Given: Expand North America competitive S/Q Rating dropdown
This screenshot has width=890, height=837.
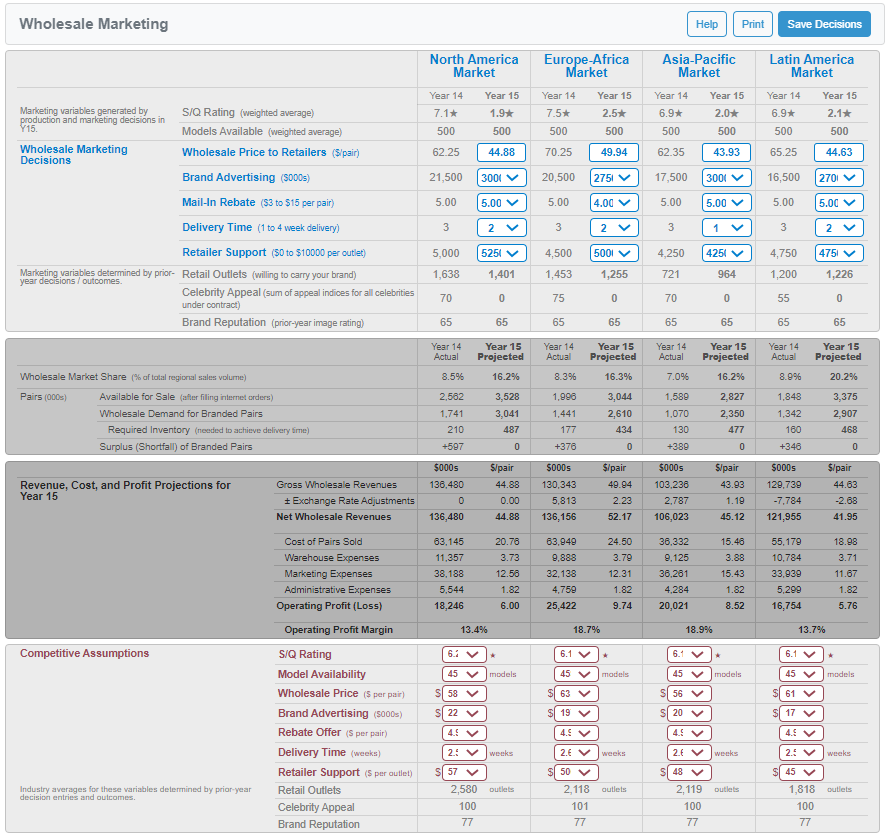Looking at the screenshot, I should click(x=464, y=654).
